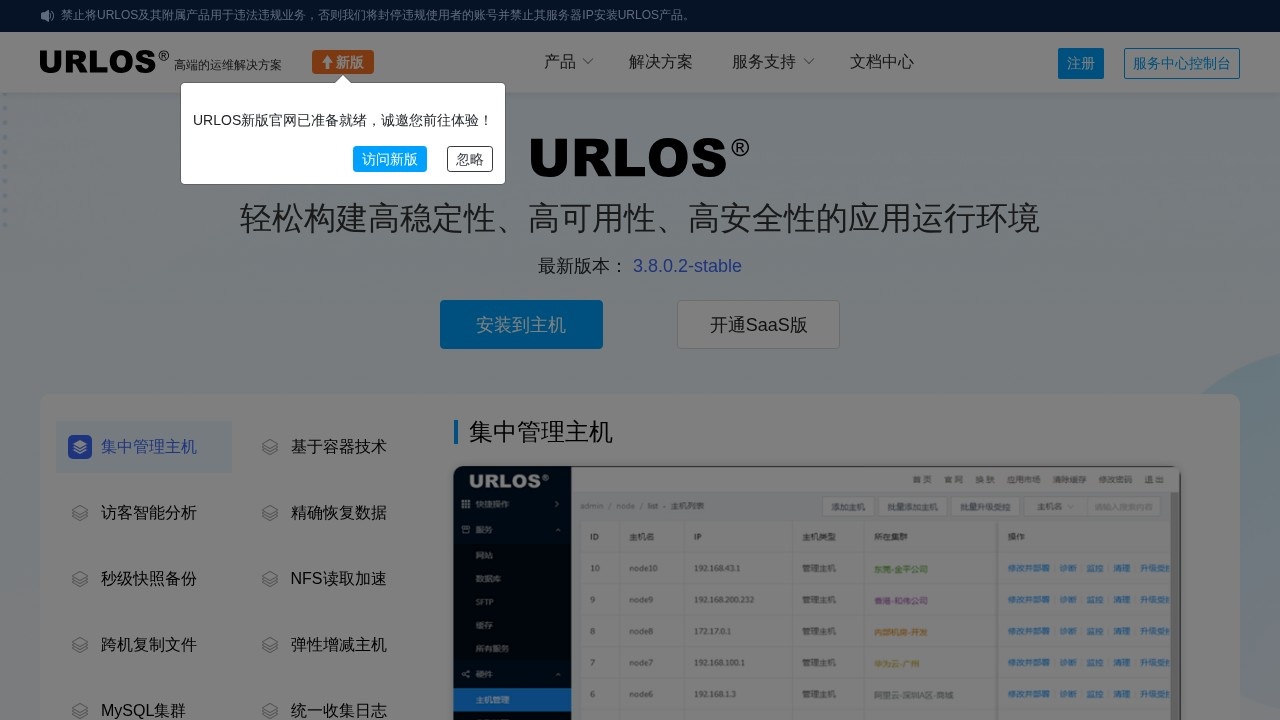The height and width of the screenshot is (720, 1280).
Task: Click the 高端的运维解决方案 tagline
Action: [x=228, y=65]
